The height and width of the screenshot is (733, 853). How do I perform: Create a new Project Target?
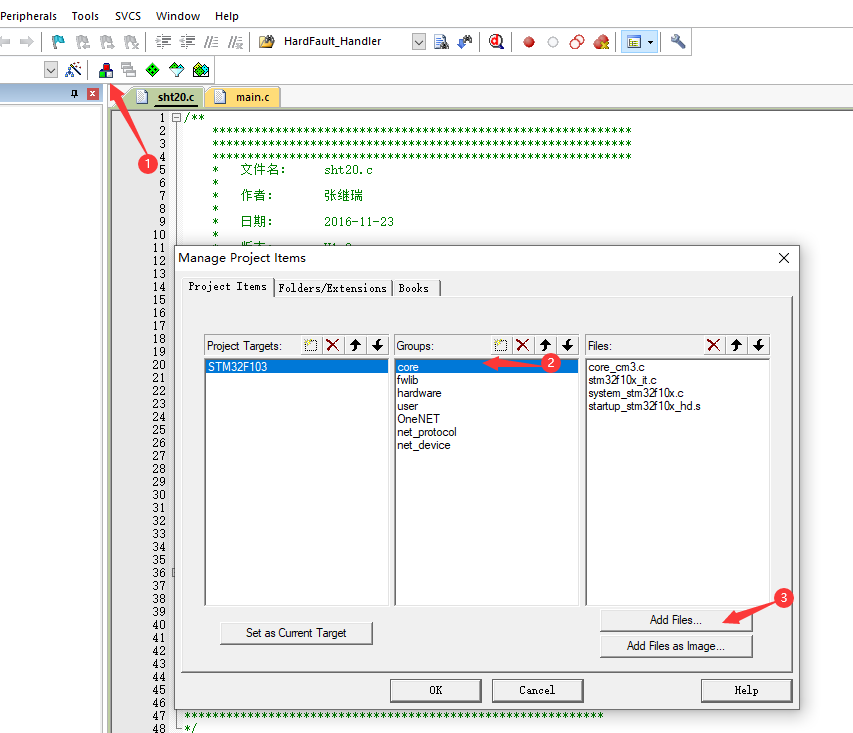coord(311,345)
